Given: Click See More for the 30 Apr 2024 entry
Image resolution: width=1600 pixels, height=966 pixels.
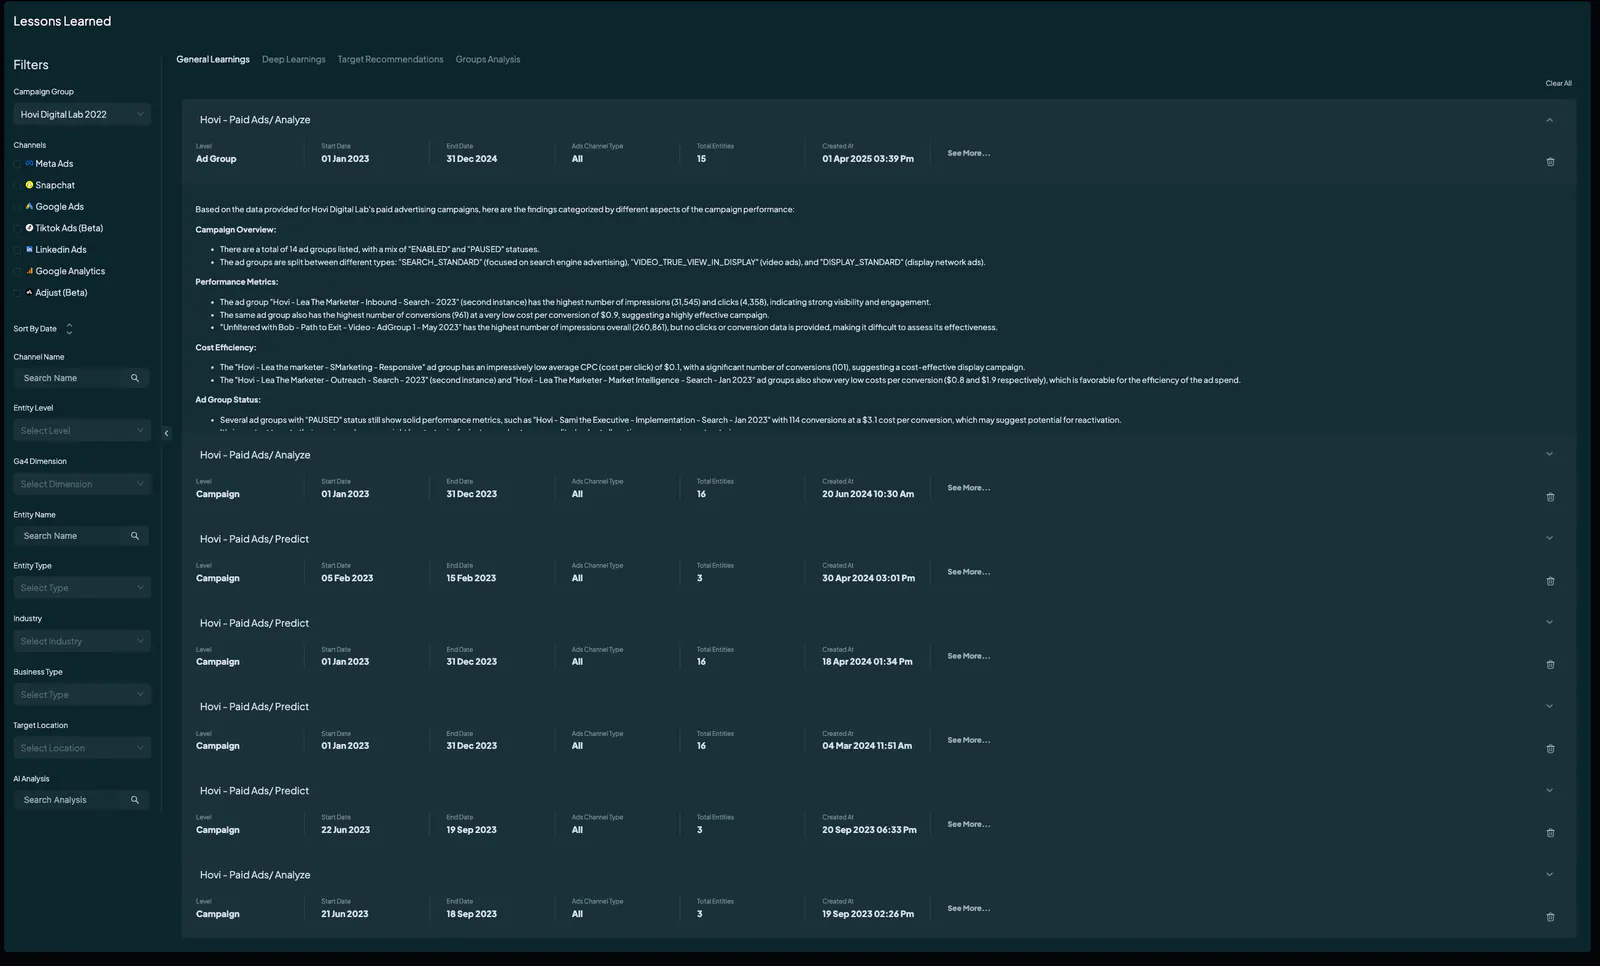Looking at the screenshot, I should pos(968,572).
